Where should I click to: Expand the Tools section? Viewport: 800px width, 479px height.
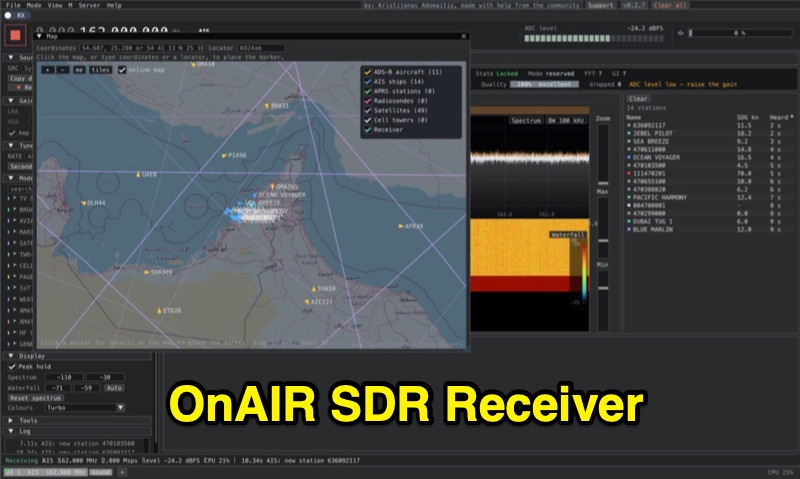point(11,420)
